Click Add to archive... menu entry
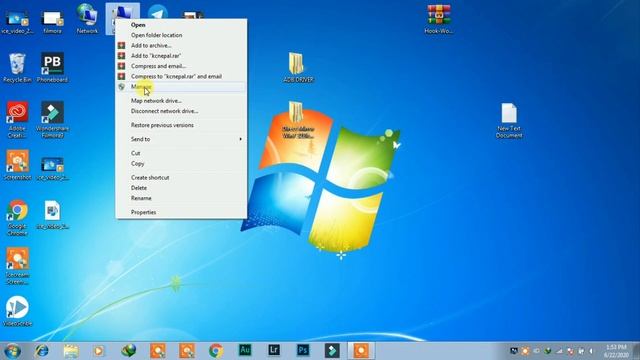This screenshot has width=640, height=360. (181, 45)
